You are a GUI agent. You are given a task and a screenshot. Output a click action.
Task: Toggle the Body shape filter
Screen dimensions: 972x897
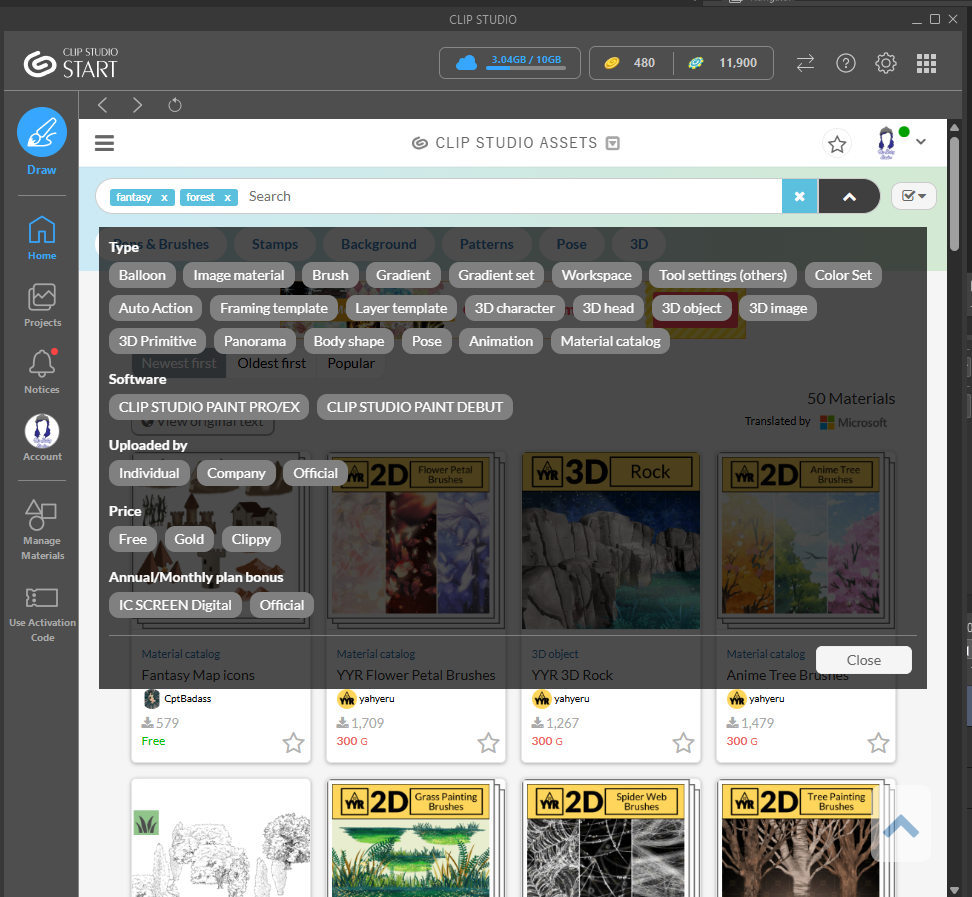(x=348, y=341)
